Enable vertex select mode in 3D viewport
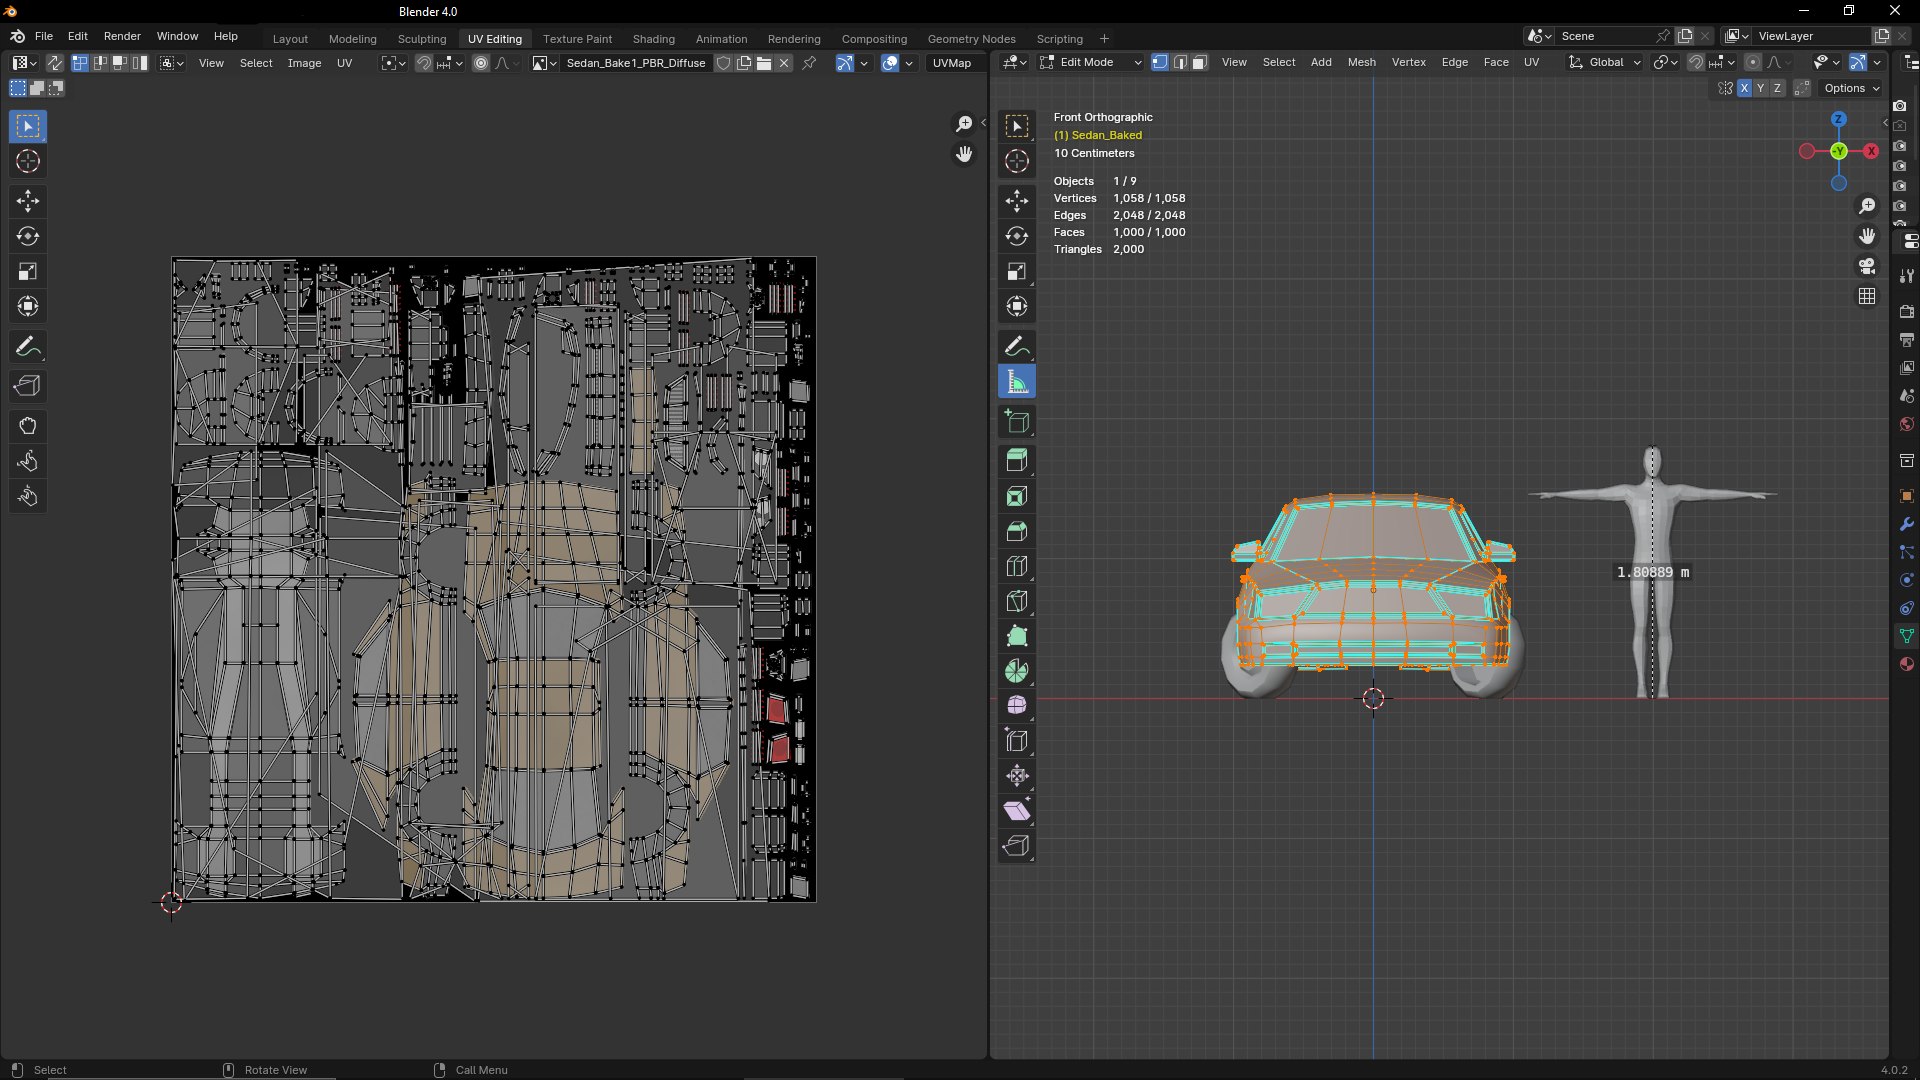Screen dimensions: 1920x1080 (1160, 62)
